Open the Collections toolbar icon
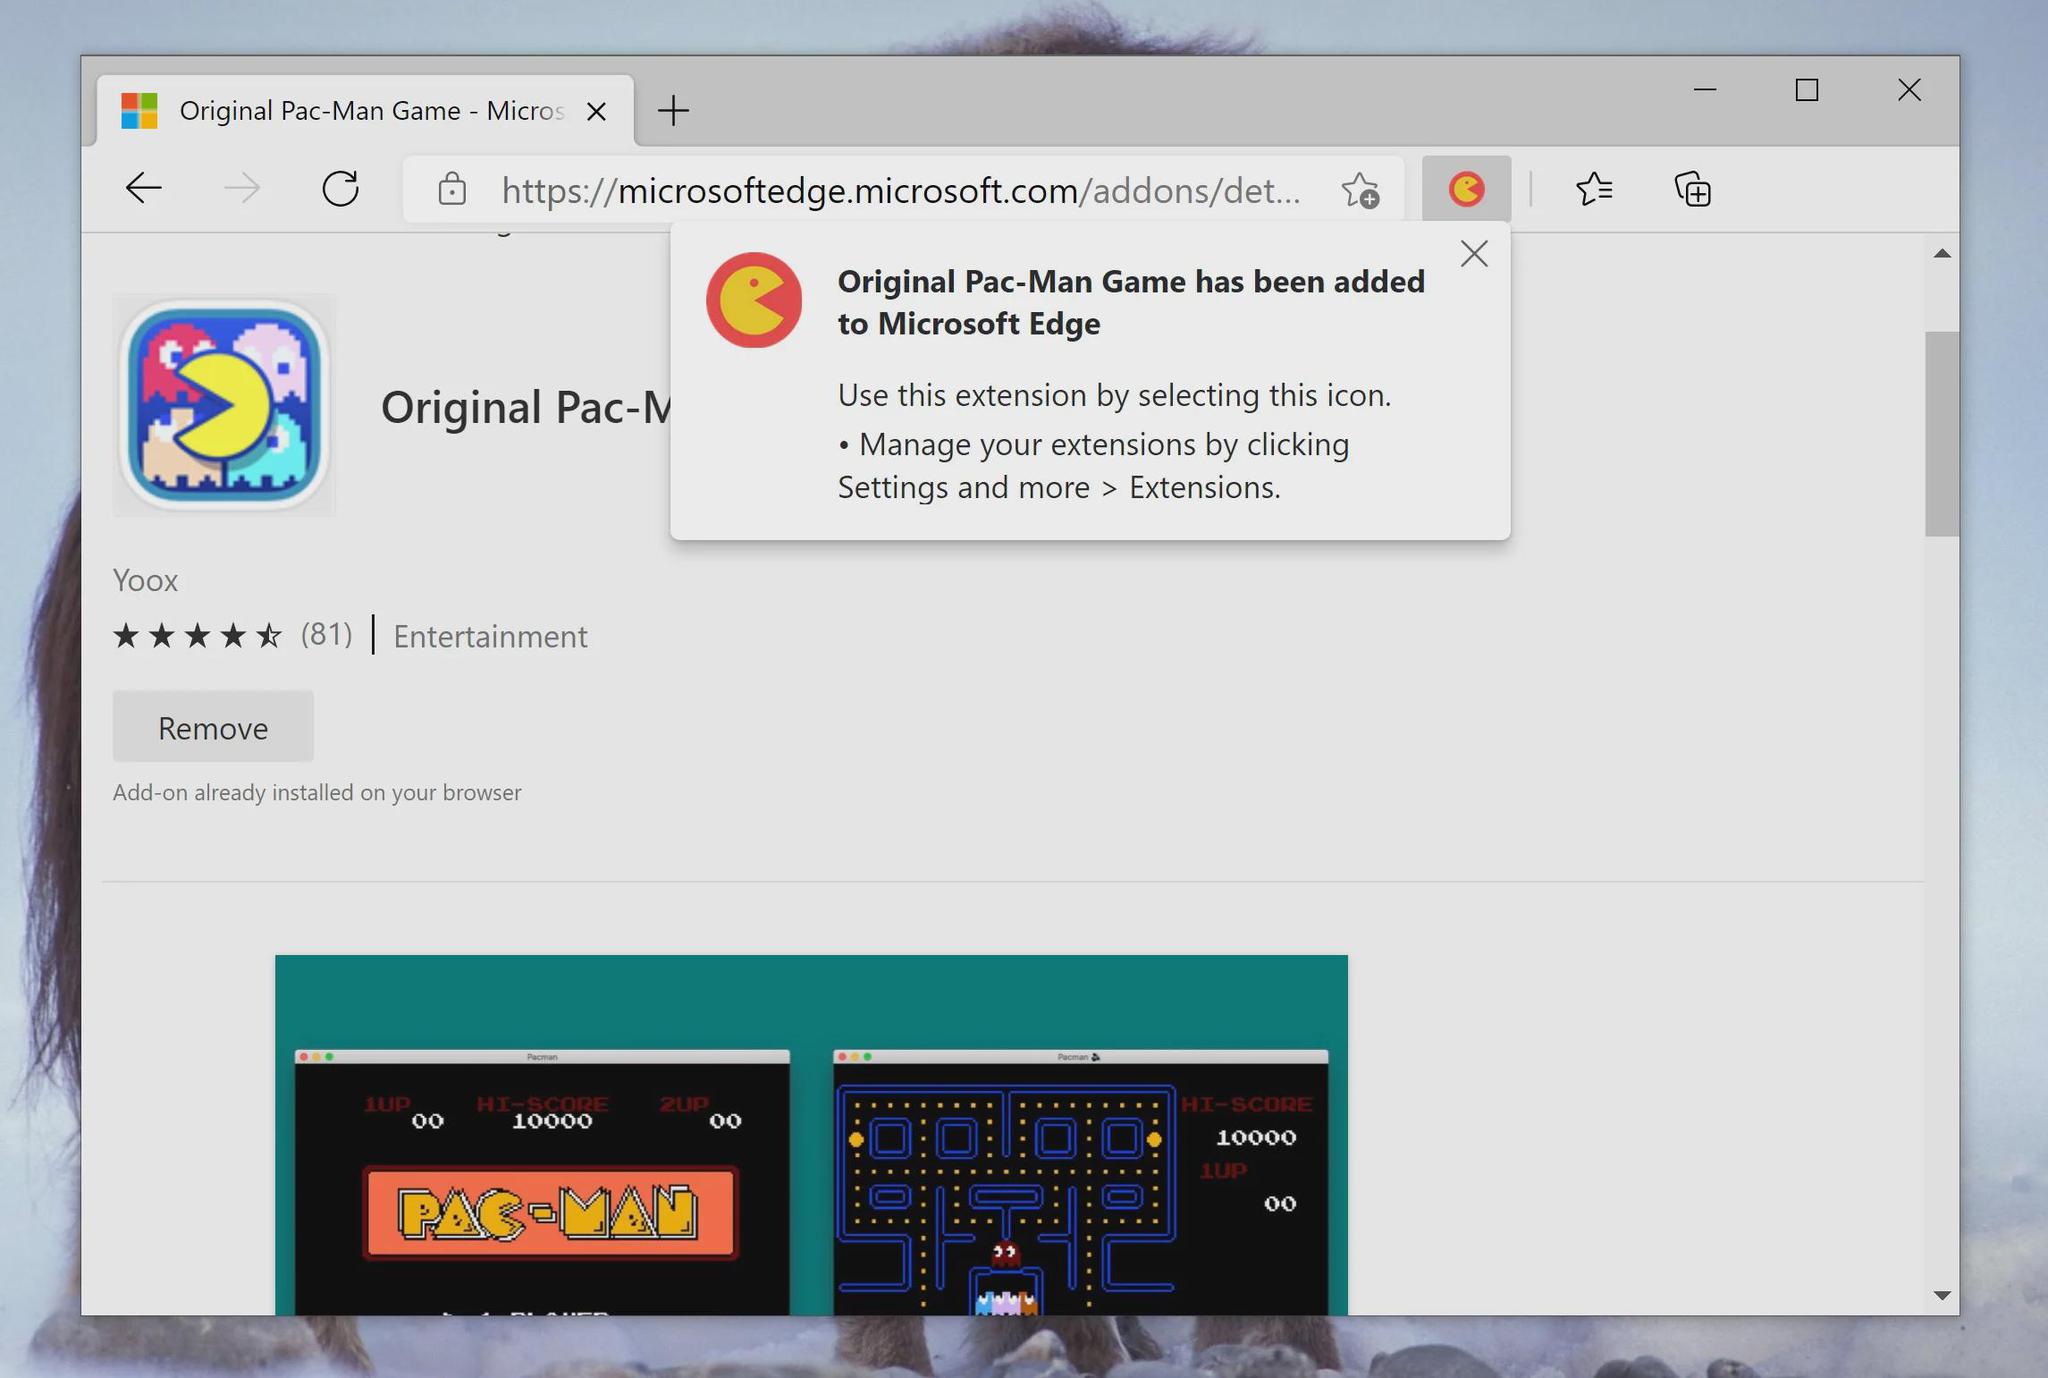The height and width of the screenshot is (1378, 2048). [1693, 189]
